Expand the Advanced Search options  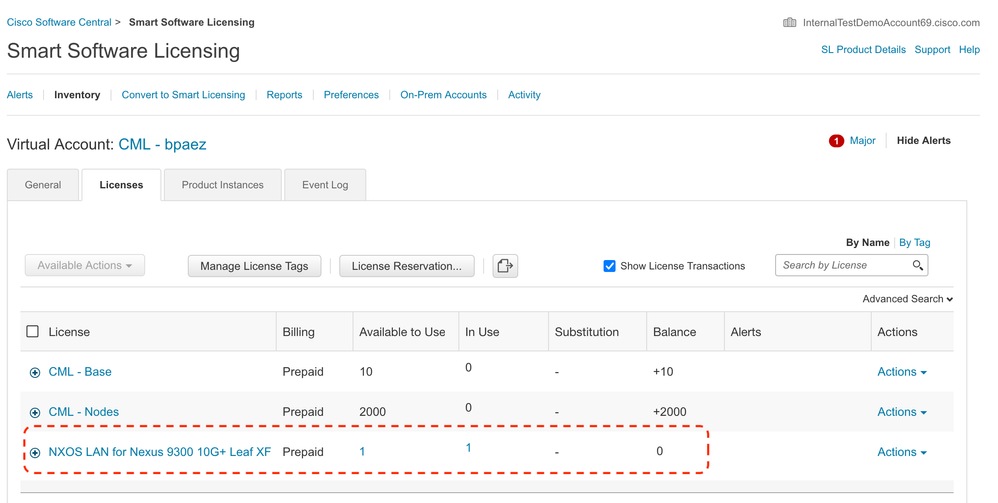907,299
